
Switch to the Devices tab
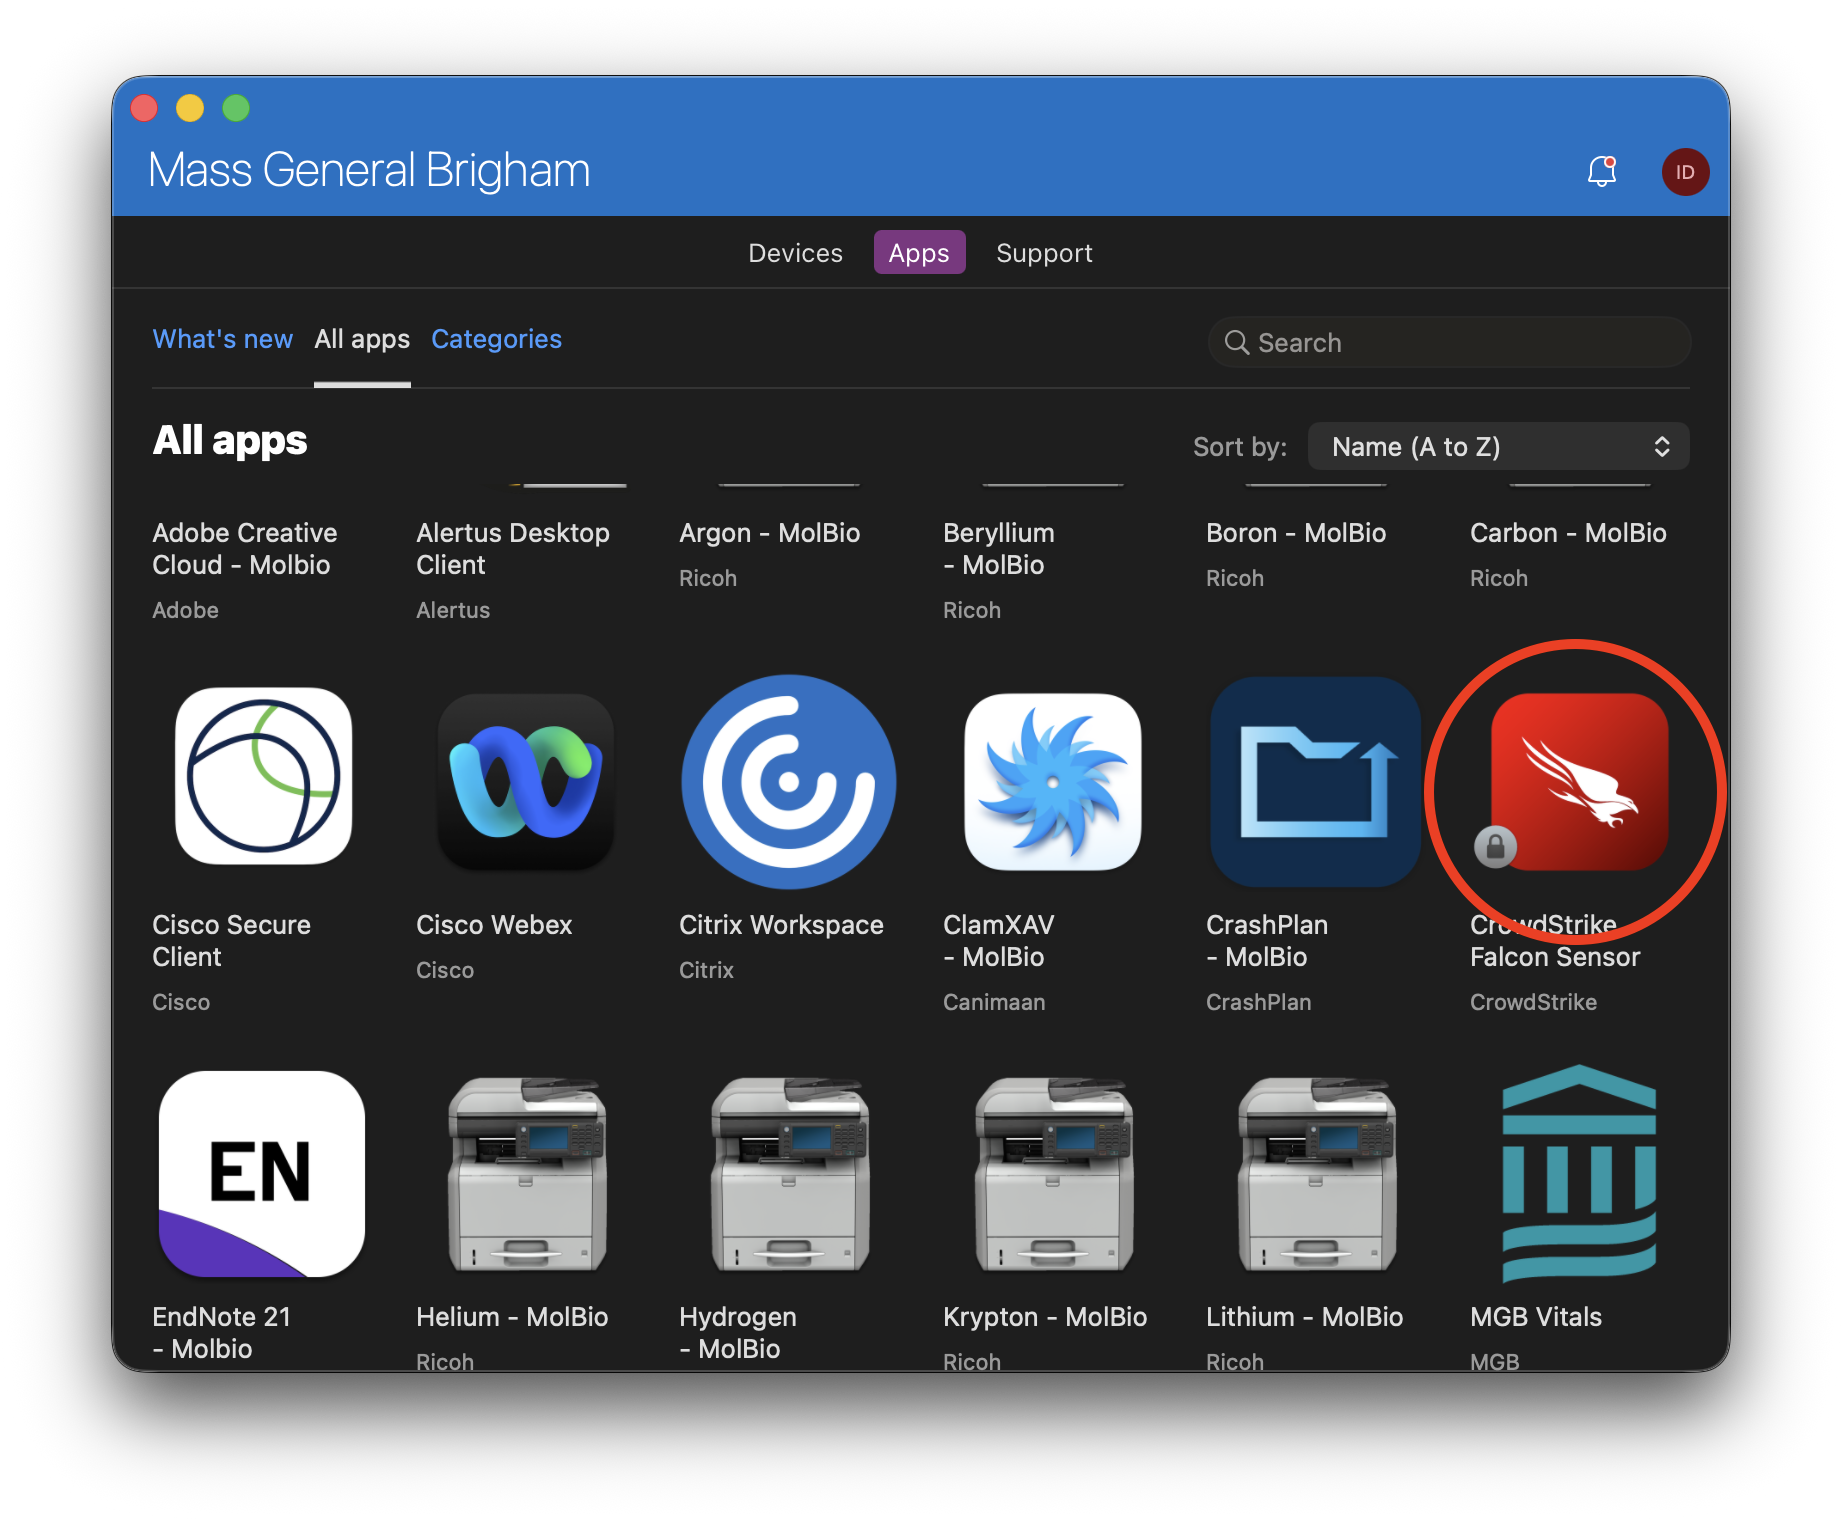click(x=795, y=253)
